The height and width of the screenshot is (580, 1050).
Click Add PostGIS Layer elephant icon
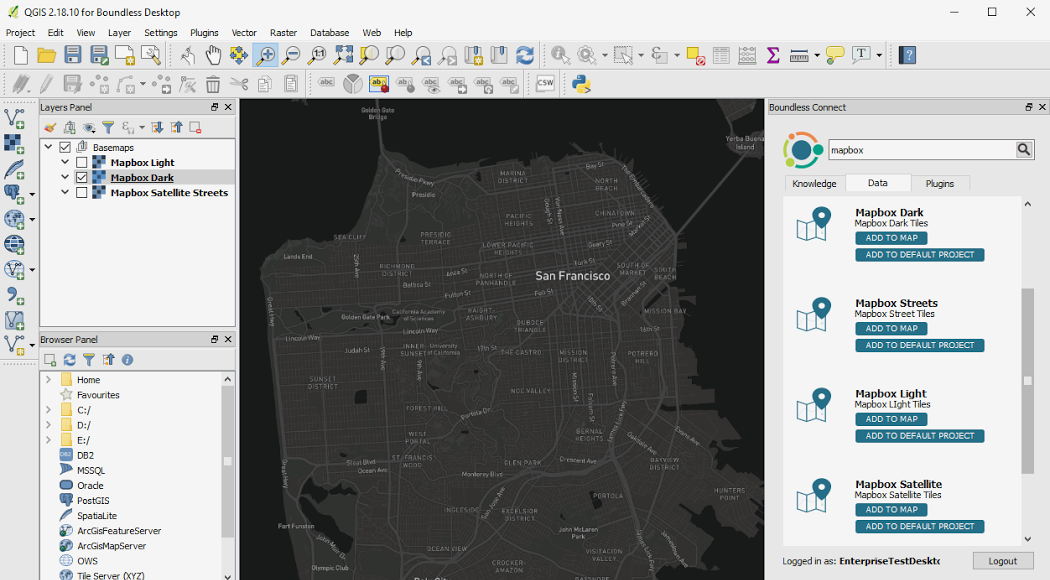point(14,194)
